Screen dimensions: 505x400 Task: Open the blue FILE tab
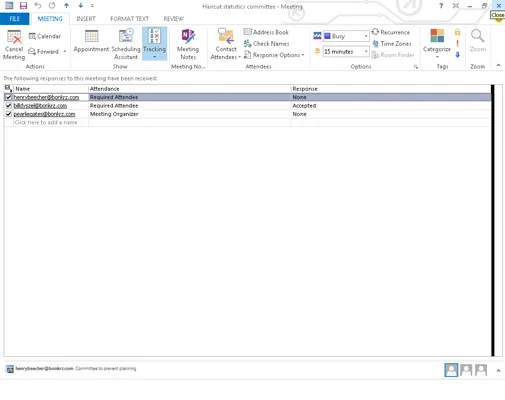[x=14, y=19]
